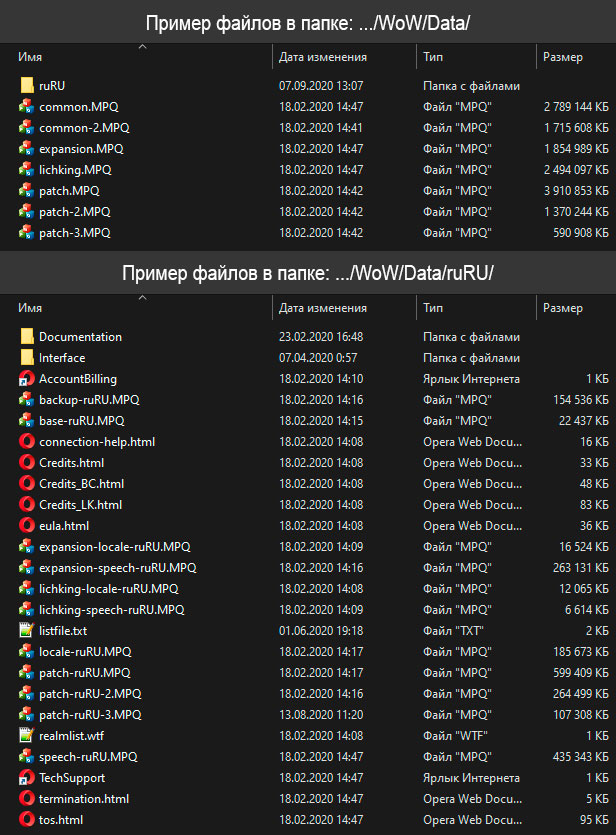Click the size value 2 789 144 КБ
The height and width of the screenshot is (835, 616).
[576, 107]
